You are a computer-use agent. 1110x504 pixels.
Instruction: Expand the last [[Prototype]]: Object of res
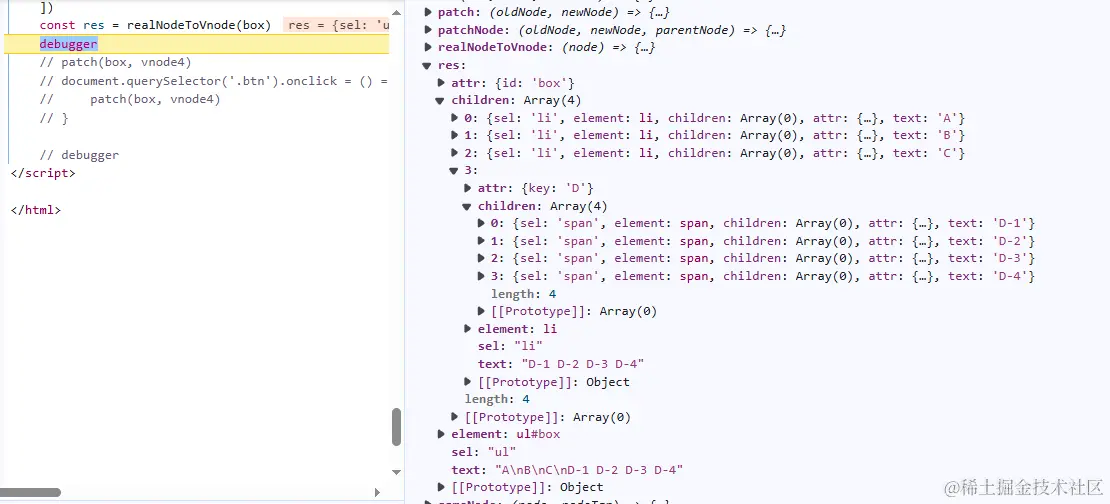pyautogui.click(x=441, y=487)
